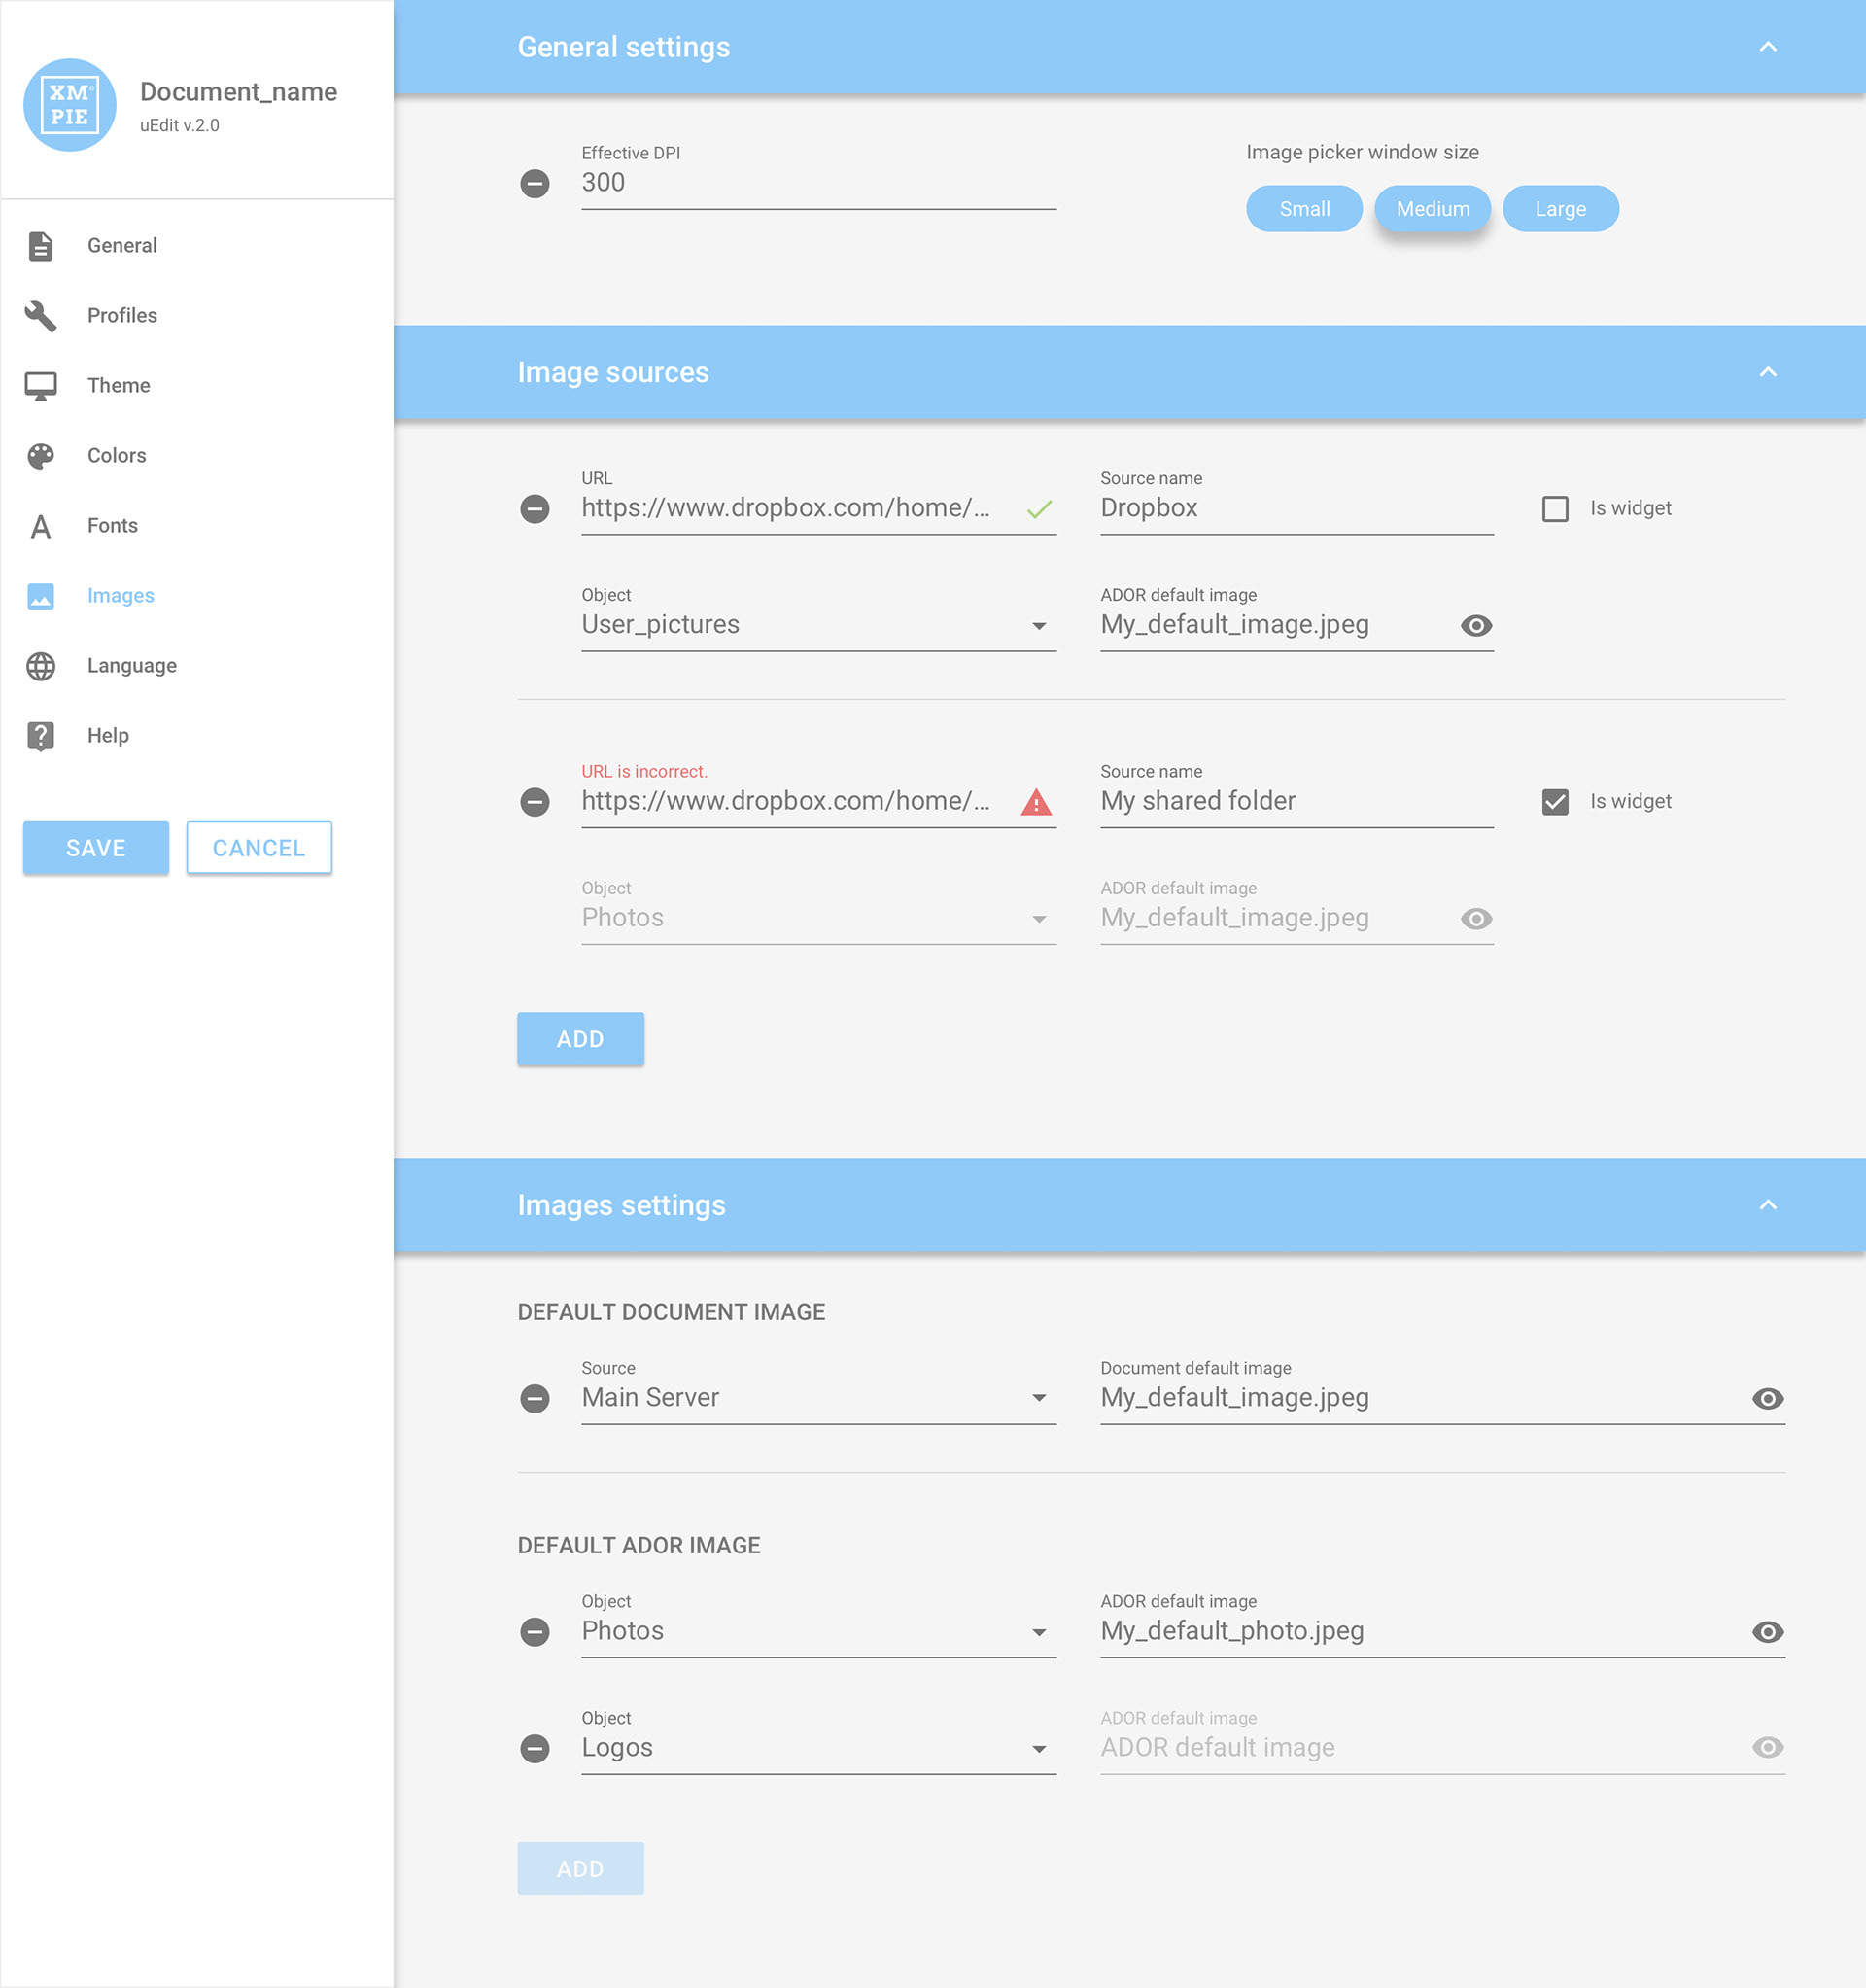Click the Profiles wrench icon
The width and height of the screenshot is (1866, 1988).
[x=41, y=316]
